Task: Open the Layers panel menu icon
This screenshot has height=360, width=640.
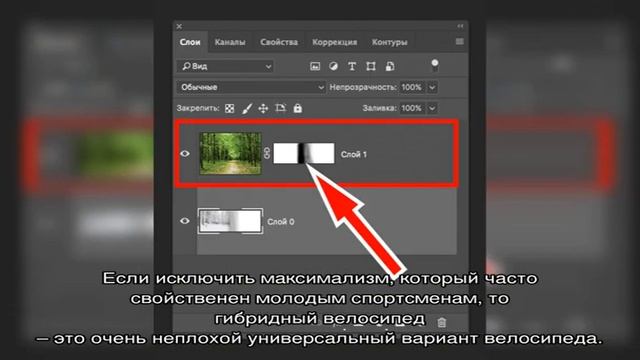Action: pos(459,42)
